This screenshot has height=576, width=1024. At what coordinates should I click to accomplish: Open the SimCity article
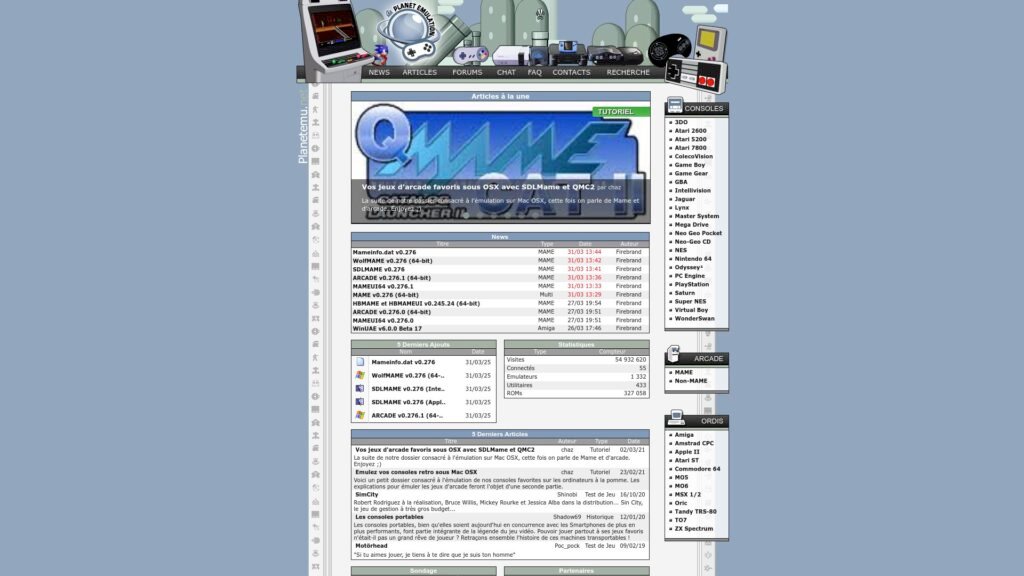click(x=366, y=494)
